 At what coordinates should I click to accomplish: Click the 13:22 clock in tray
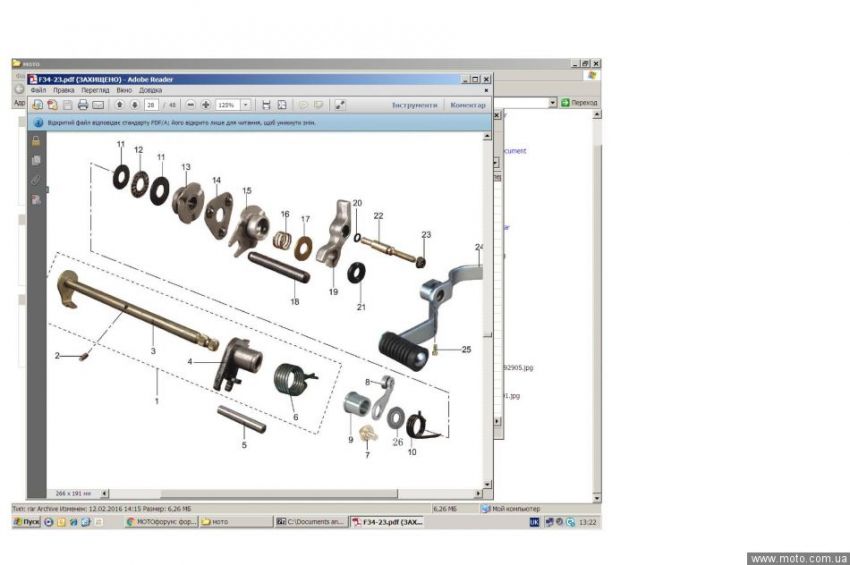click(588, 522)
